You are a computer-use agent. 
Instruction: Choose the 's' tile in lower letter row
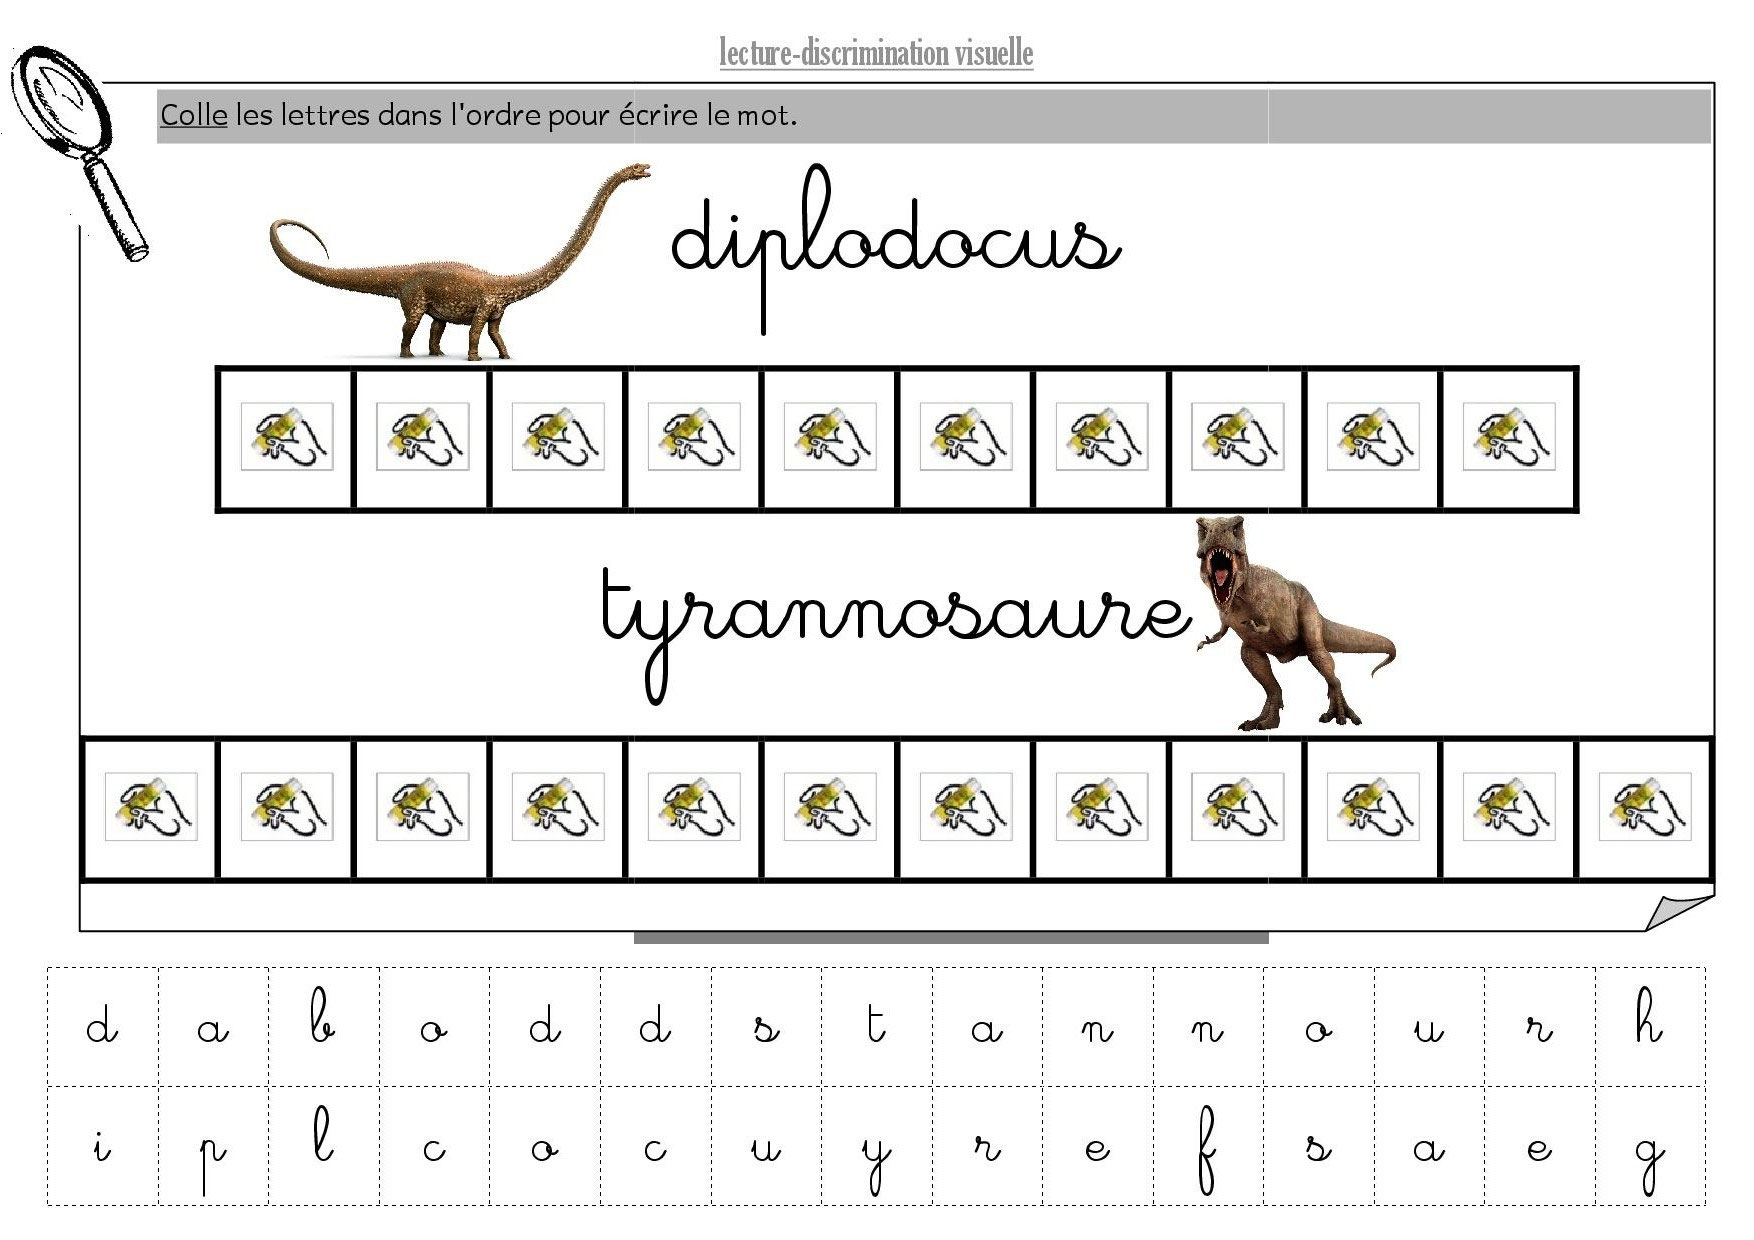(1318, 1145)
